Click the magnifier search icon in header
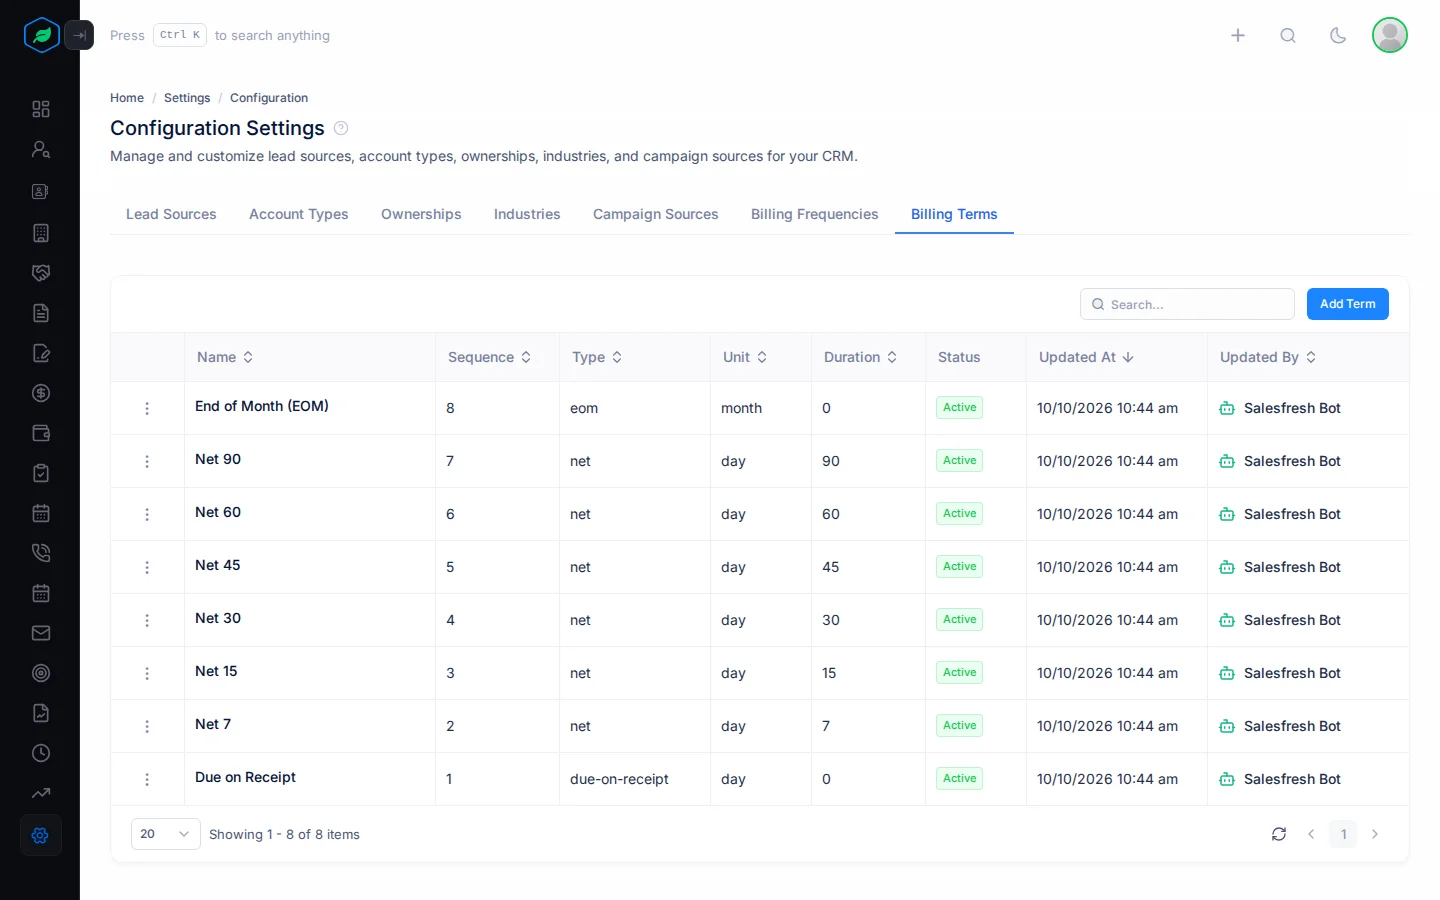Image resolution: width=1440 pixels, height=900 pixels. [x=1288, y=35]
